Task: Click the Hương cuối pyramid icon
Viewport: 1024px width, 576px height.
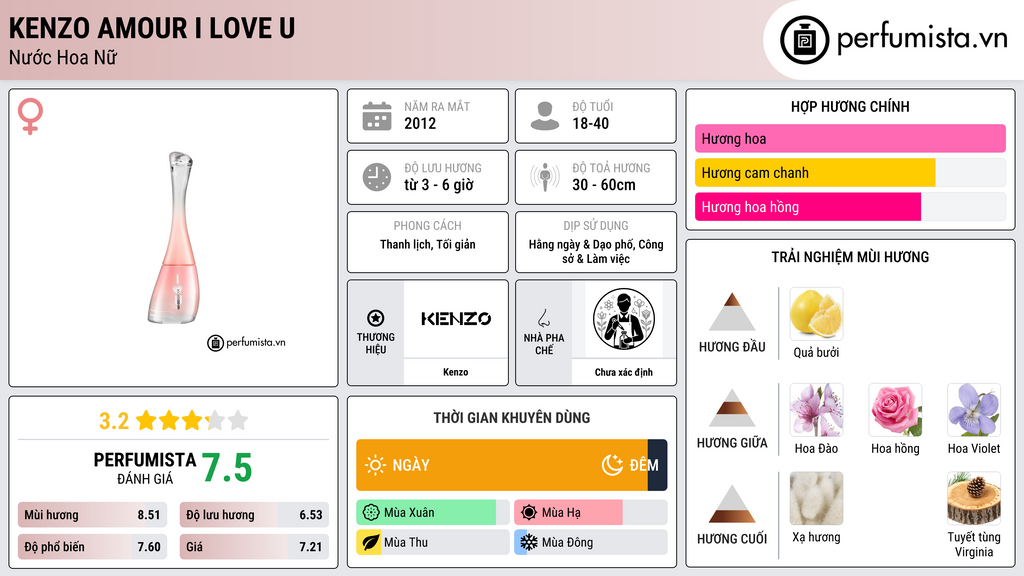Action: point(732,504)
